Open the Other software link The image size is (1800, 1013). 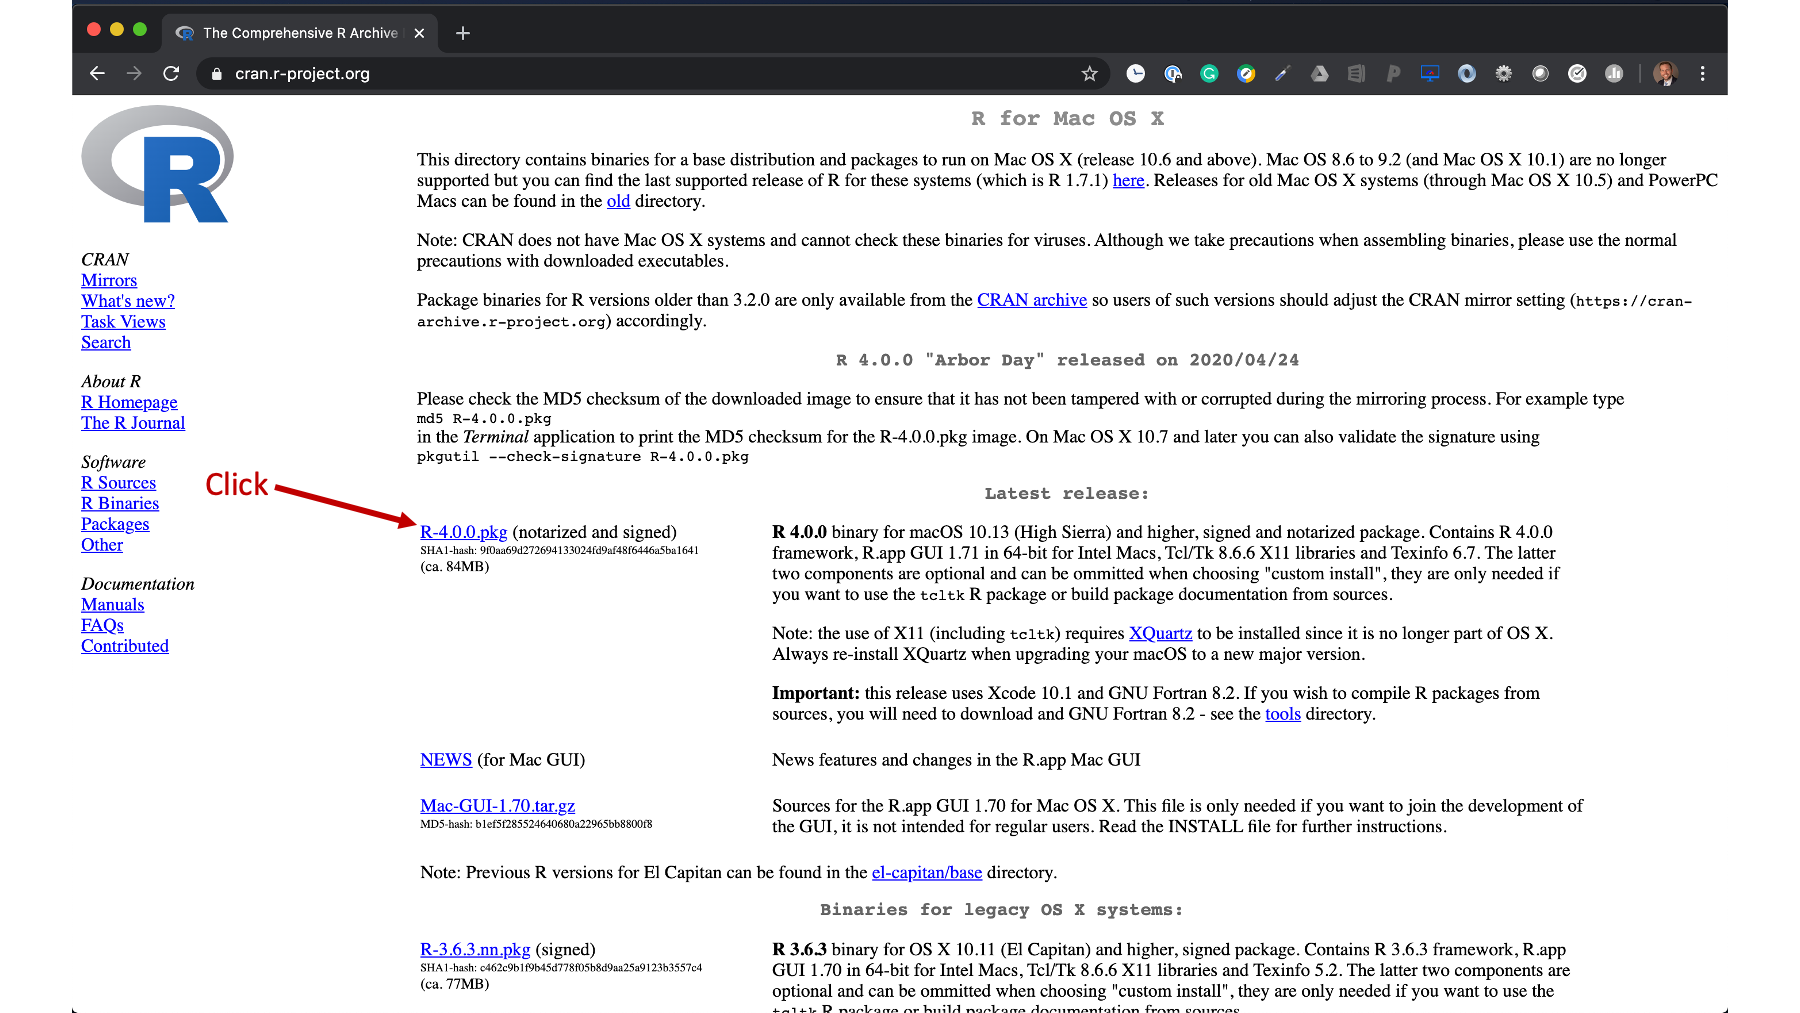coord(102,545)
